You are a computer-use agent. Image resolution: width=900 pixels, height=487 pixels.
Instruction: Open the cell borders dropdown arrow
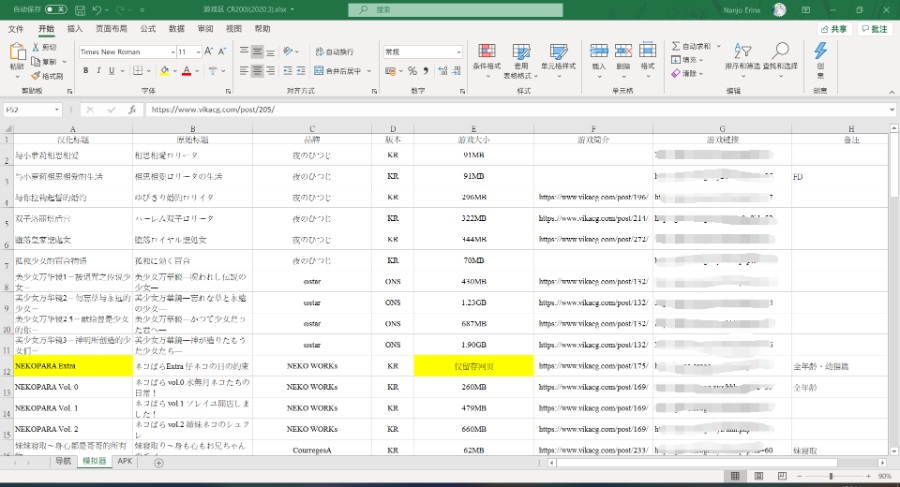(x=149, y=71)
